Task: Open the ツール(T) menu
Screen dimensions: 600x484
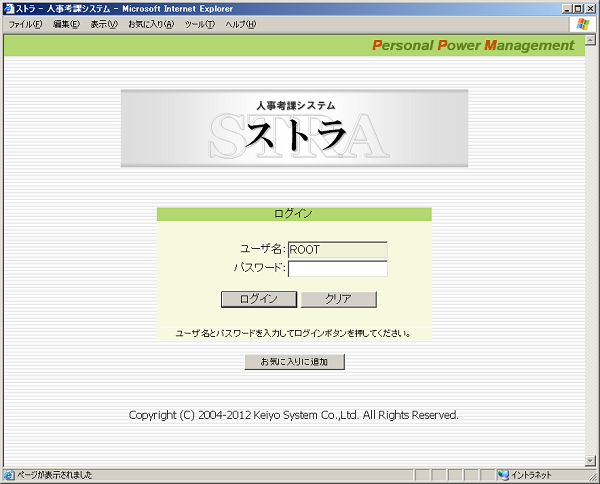Action: point(200,24)
